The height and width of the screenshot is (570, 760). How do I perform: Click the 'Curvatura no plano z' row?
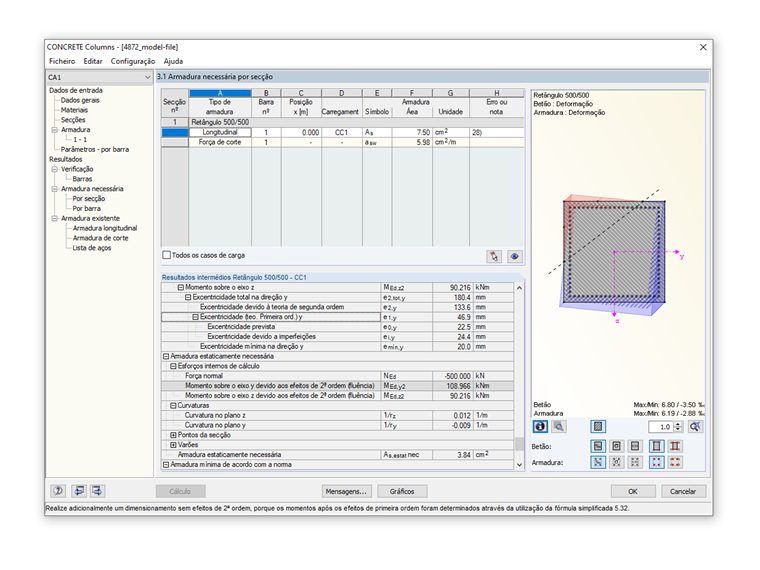(338, 415)
